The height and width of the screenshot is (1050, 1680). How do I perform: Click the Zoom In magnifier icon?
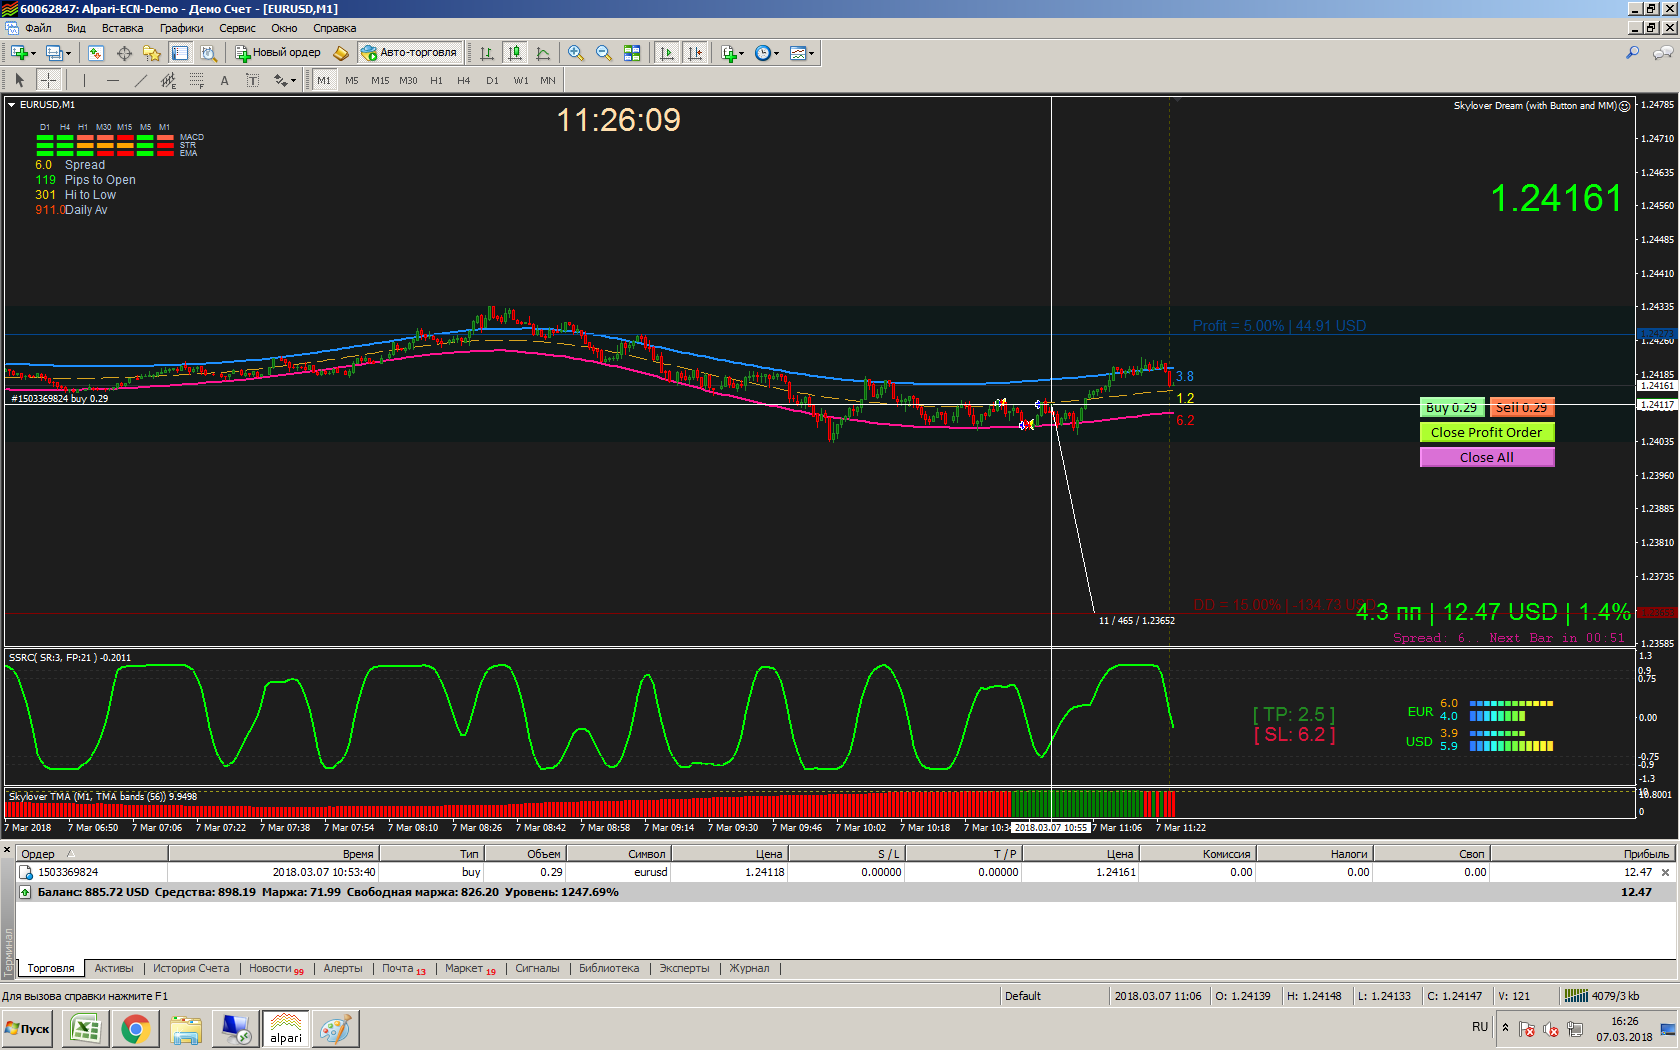tap(576, 53)
